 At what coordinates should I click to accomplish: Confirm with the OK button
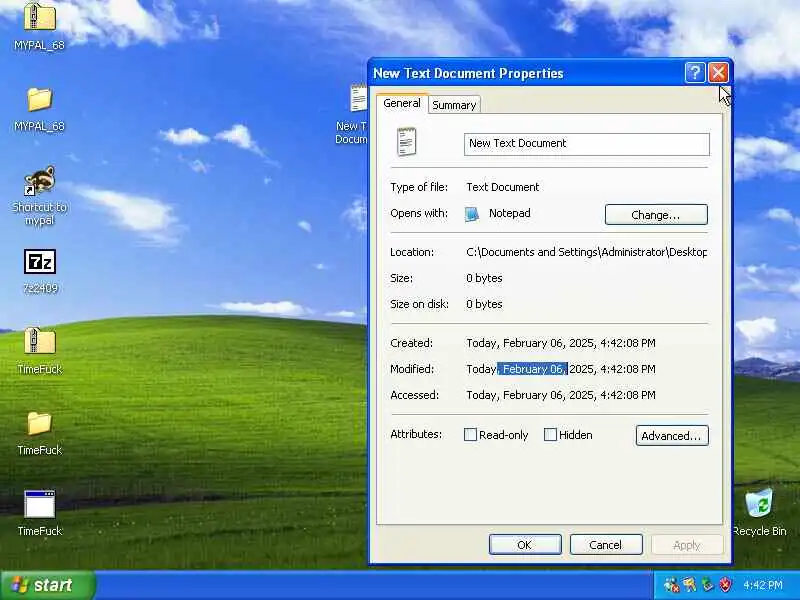coord(525,545)
